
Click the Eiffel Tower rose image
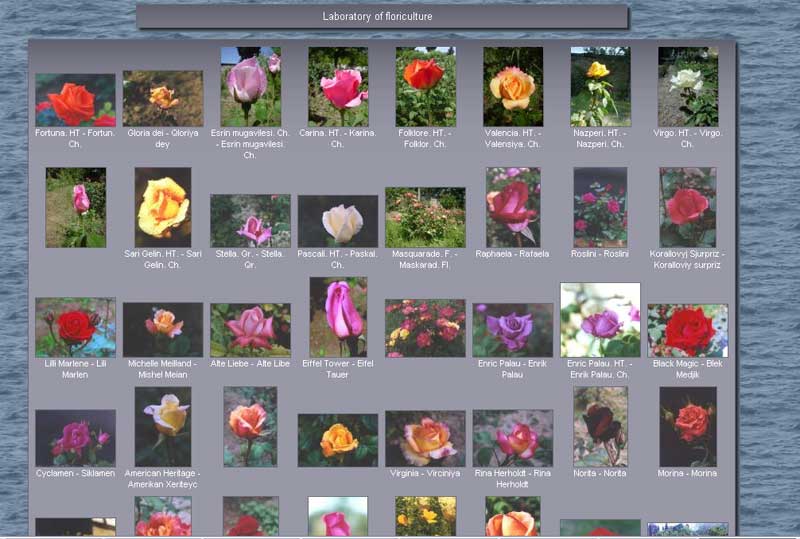(x=338, y=317)
